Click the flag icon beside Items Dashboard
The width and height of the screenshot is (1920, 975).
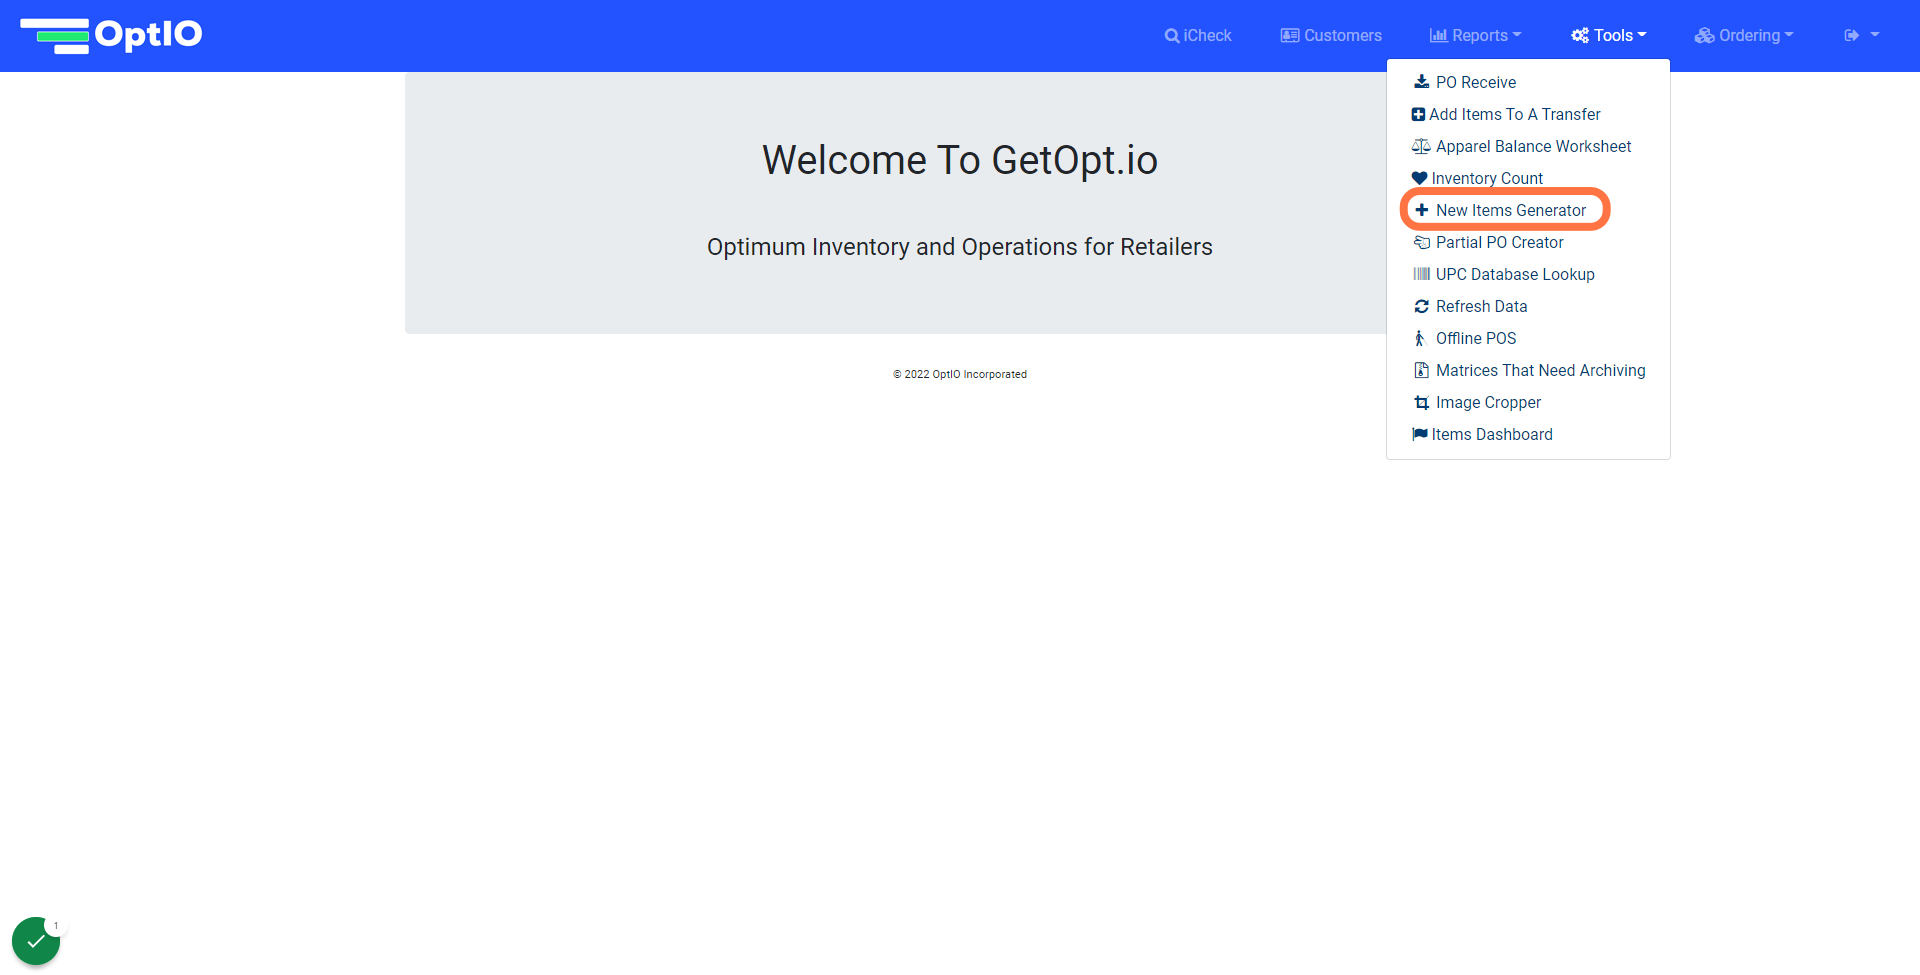click(1419, 434)
